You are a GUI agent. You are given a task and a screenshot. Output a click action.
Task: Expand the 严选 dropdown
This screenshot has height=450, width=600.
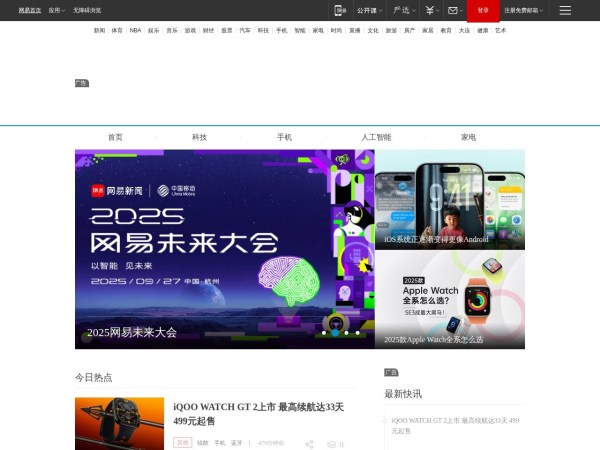(404, 10)
